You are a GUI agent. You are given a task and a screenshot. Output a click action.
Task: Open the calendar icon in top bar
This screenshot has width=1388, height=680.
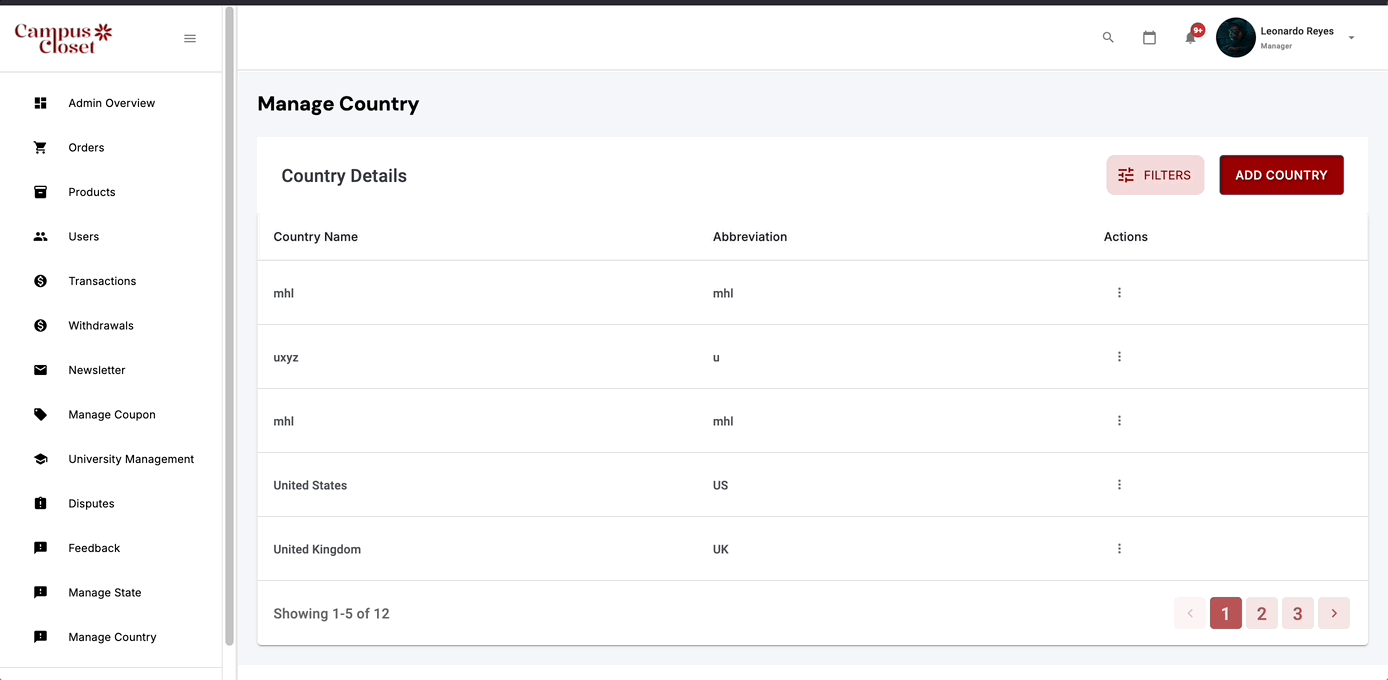[x=1149, y=38]
